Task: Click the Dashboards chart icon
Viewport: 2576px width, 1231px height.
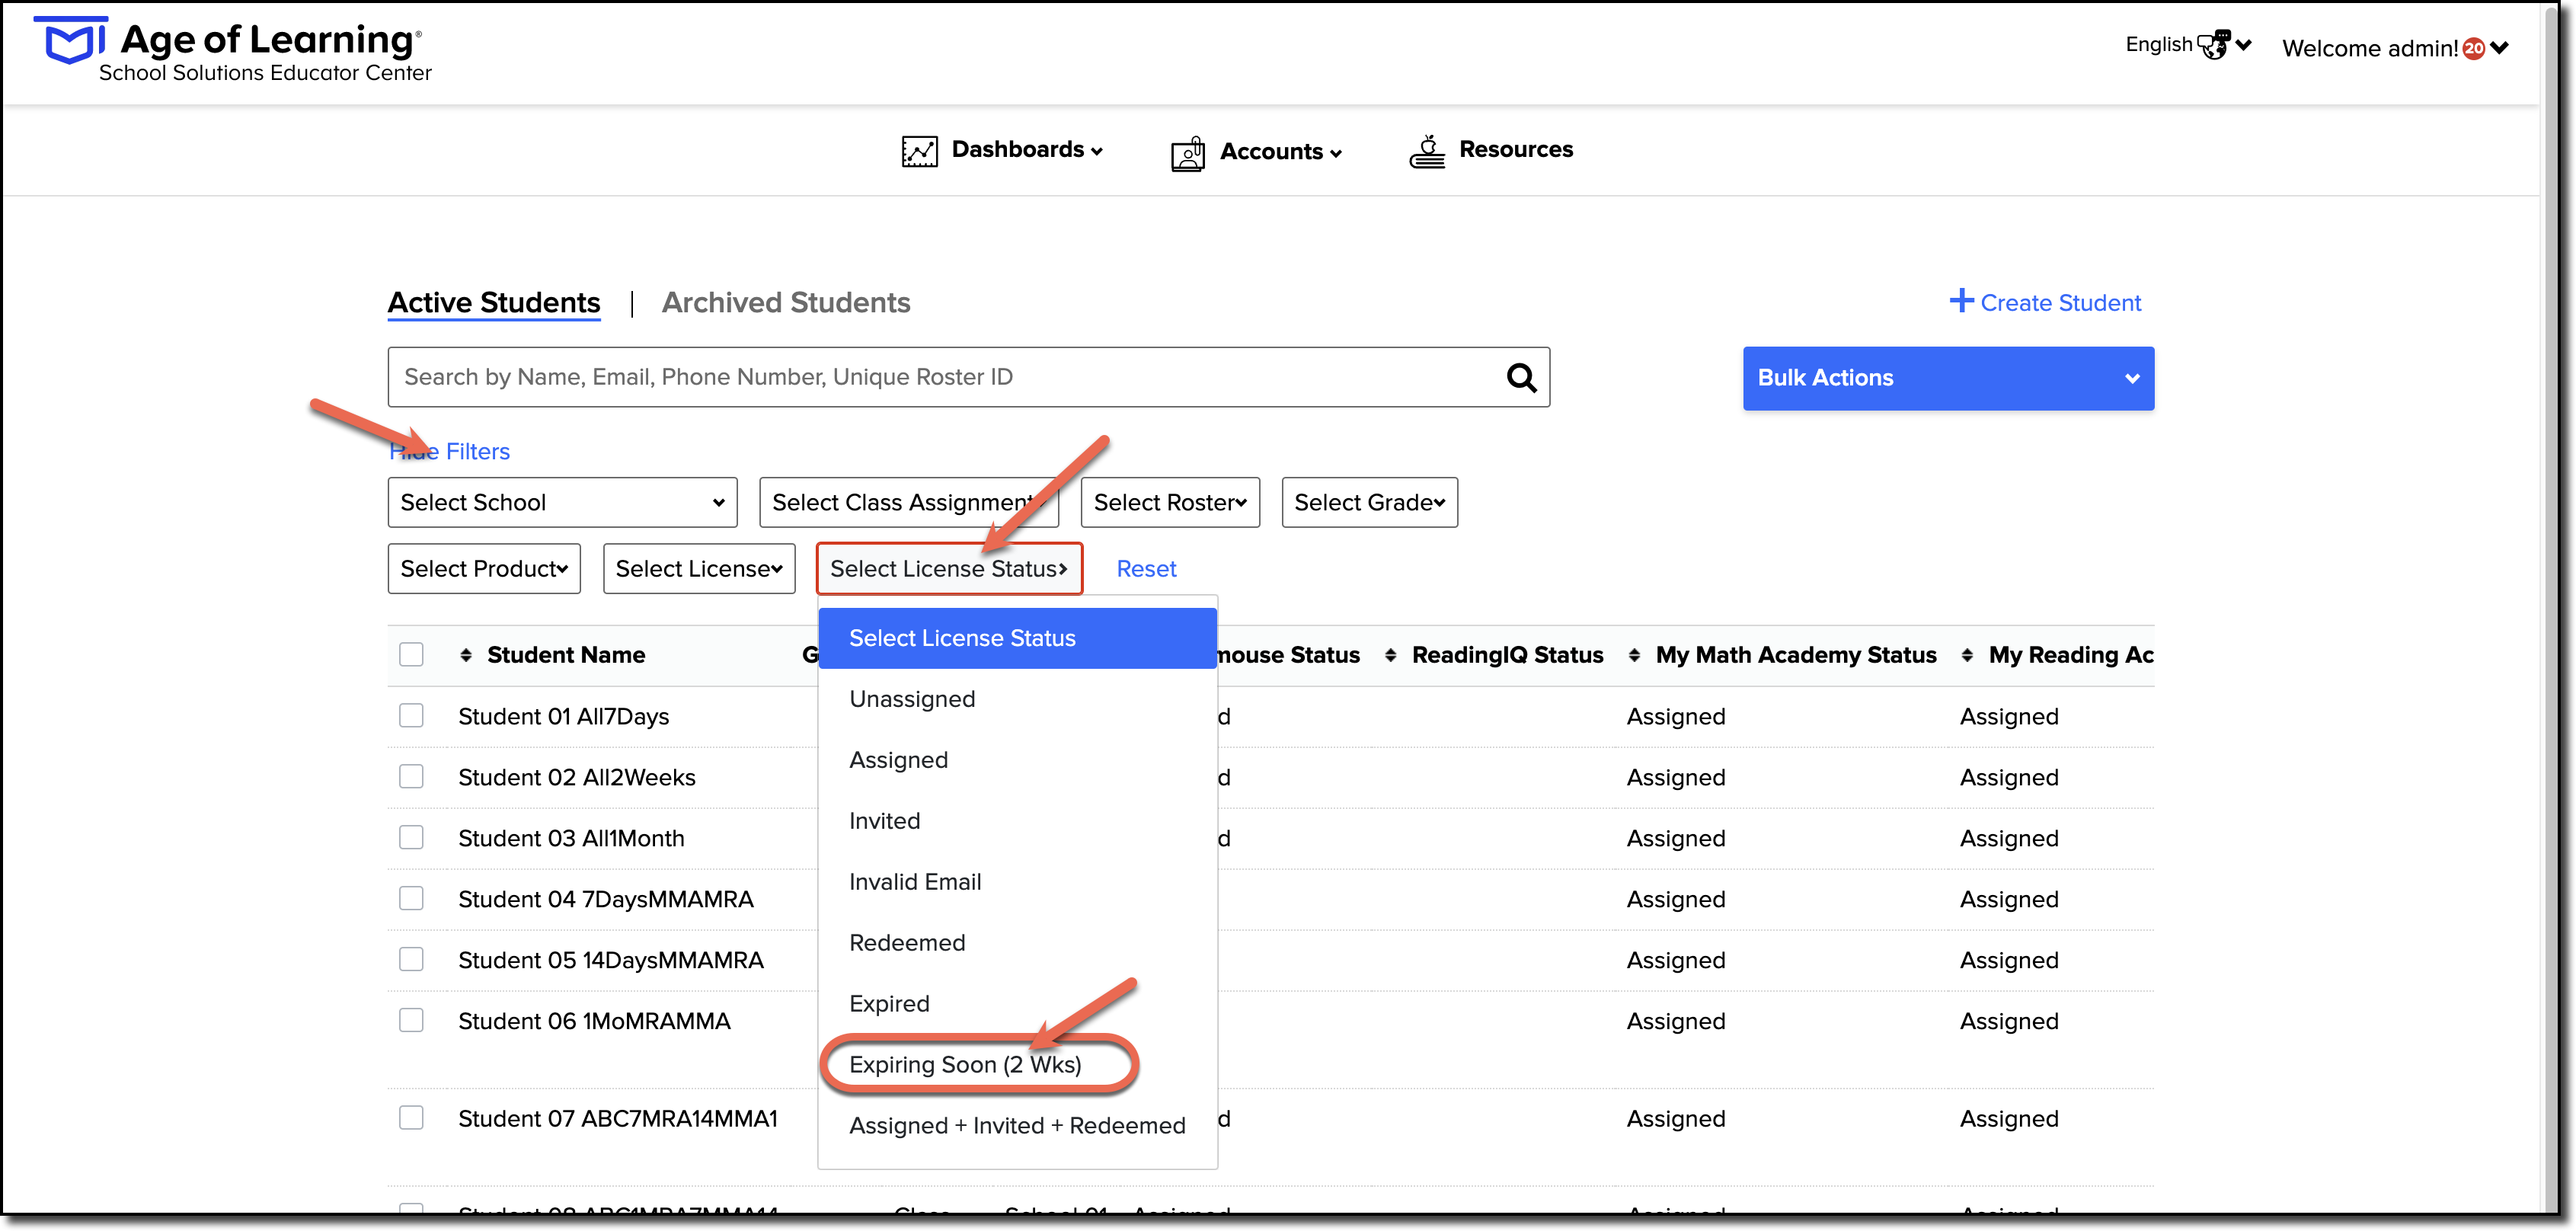Action: tap(919, 151)
